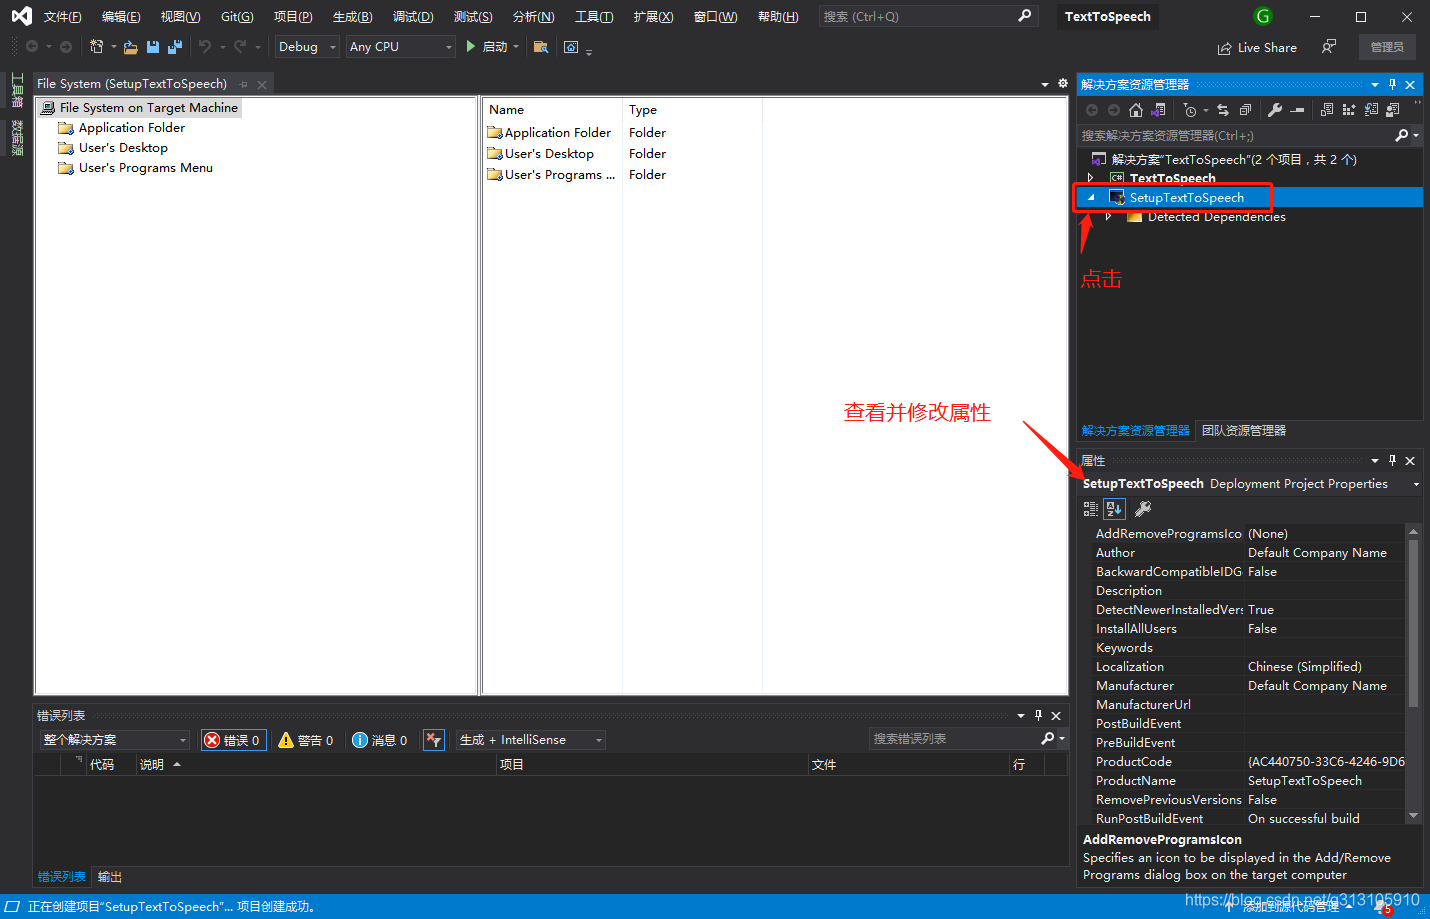Click the green Start play icon
The width and height of the screenshot is (1430, 919).
471,47
